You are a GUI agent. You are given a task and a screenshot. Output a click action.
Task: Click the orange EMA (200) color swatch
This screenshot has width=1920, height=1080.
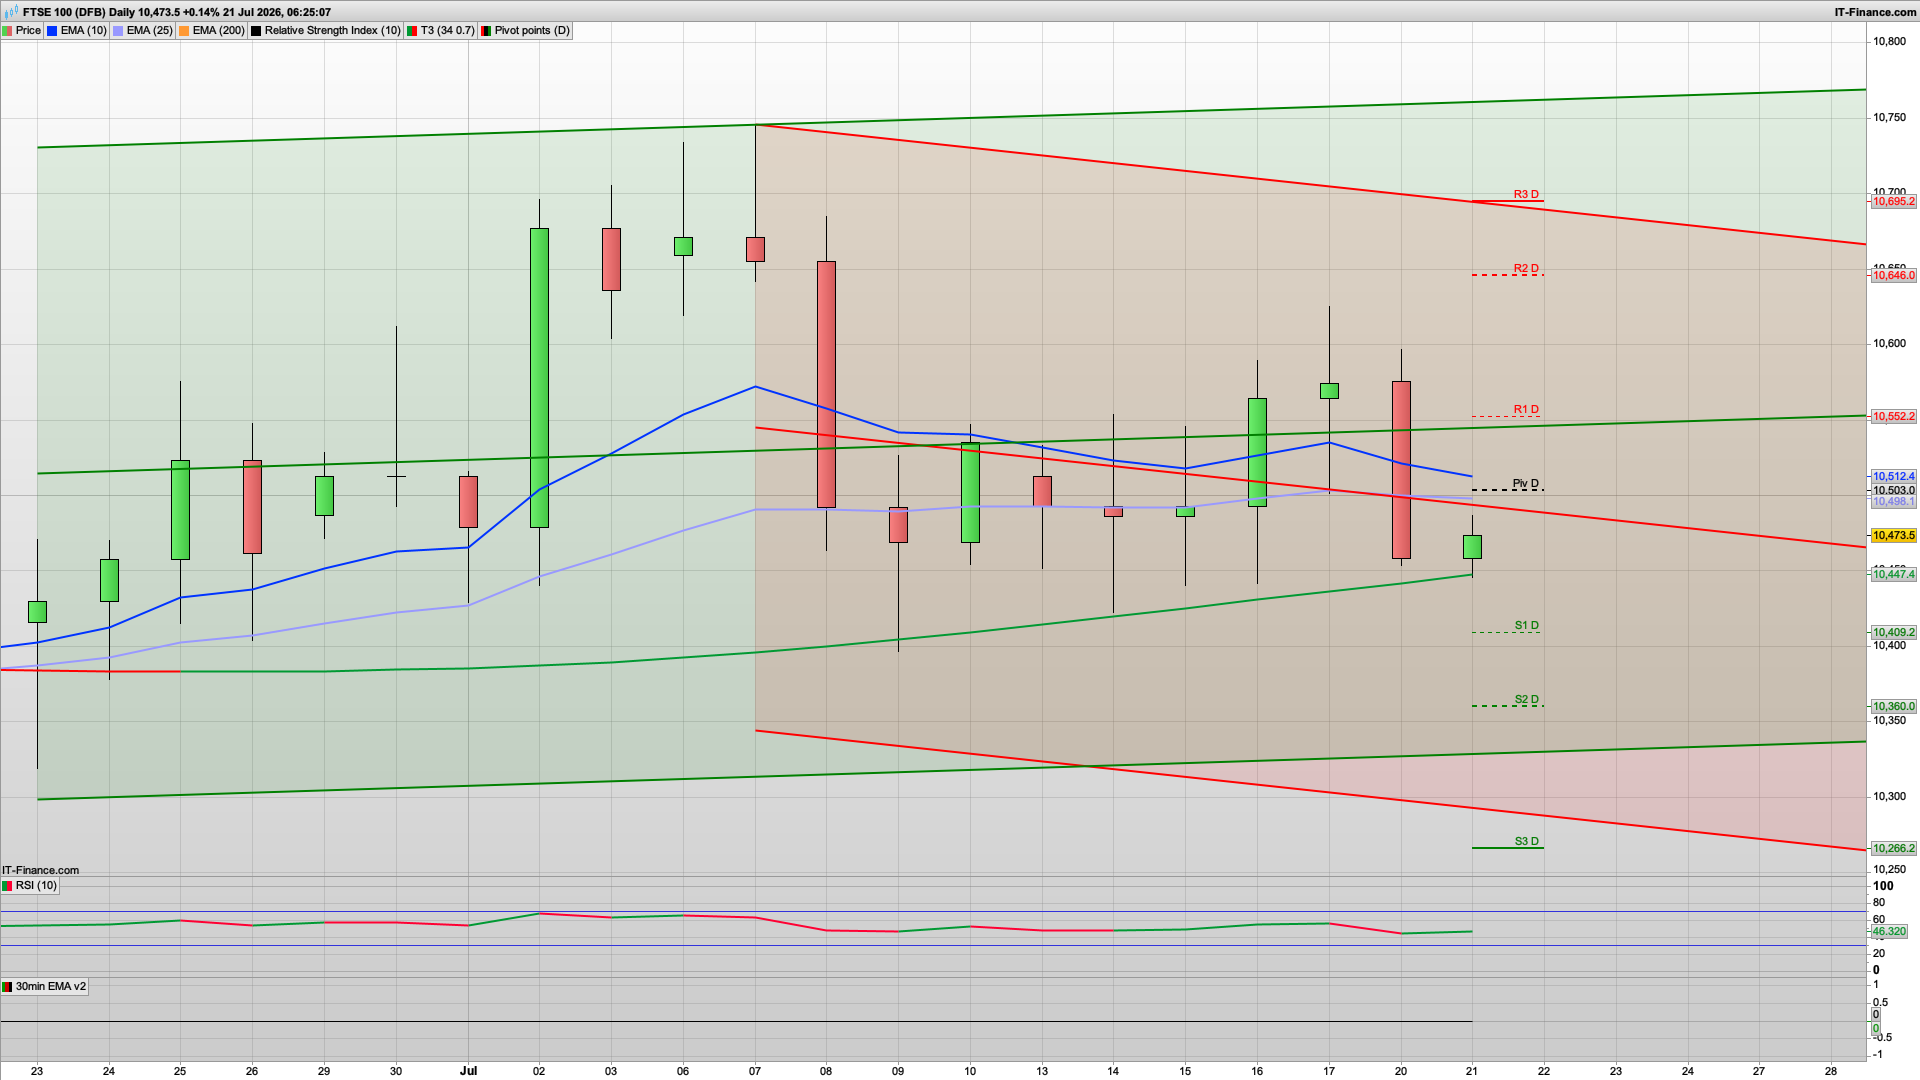185,31
